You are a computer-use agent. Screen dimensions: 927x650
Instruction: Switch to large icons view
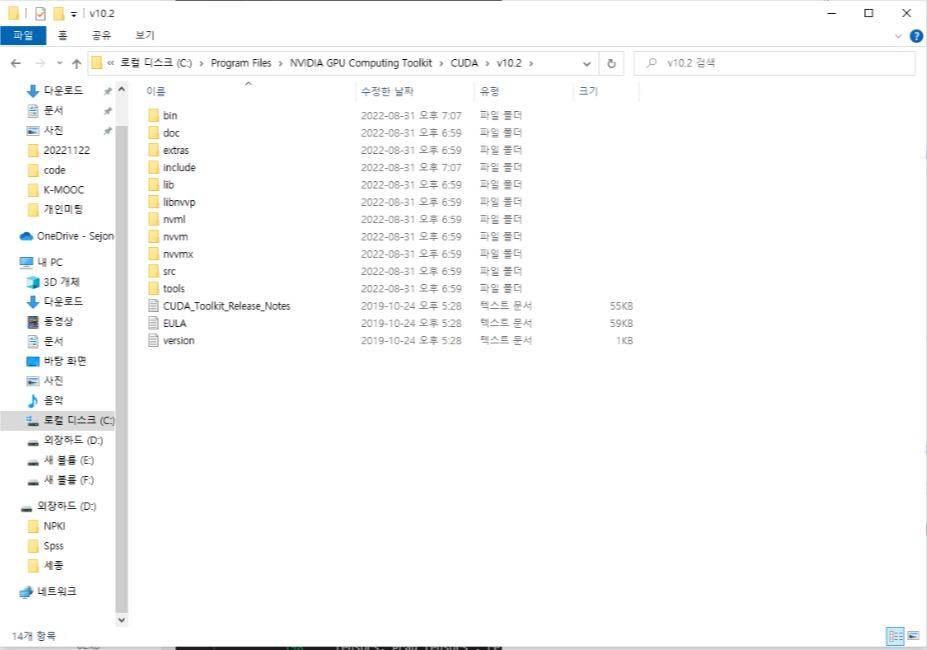point(913,636)
